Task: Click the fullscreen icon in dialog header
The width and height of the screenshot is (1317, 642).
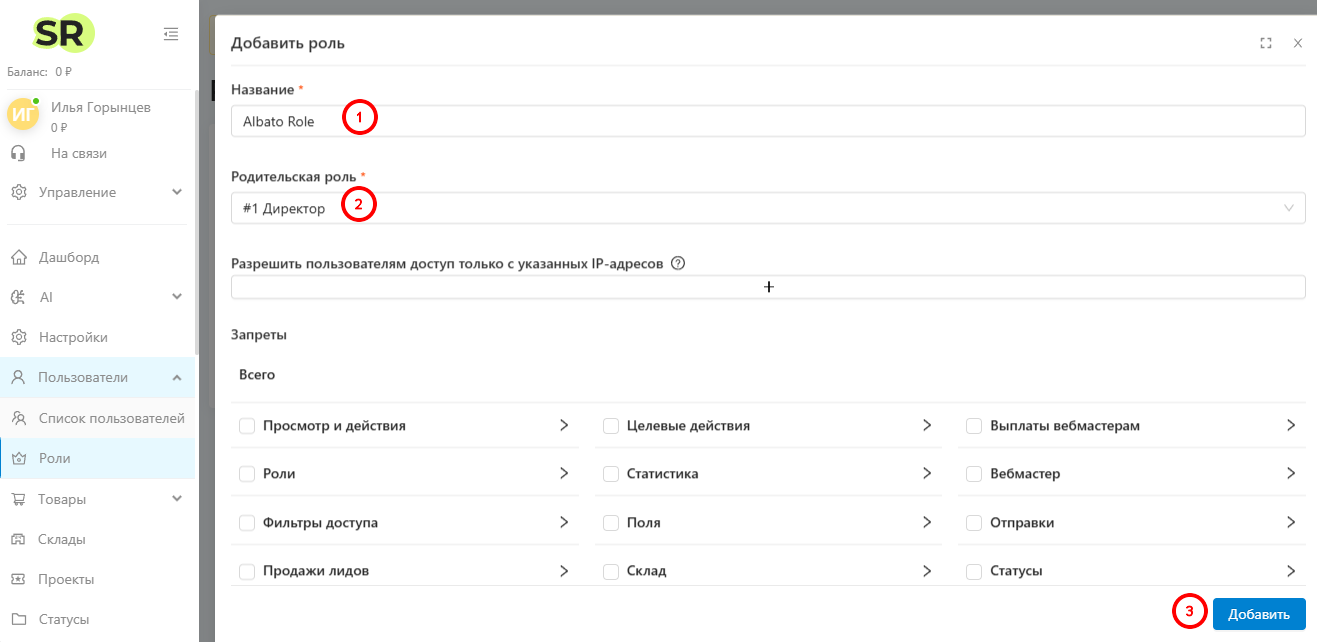Action: pos(1266,43)
